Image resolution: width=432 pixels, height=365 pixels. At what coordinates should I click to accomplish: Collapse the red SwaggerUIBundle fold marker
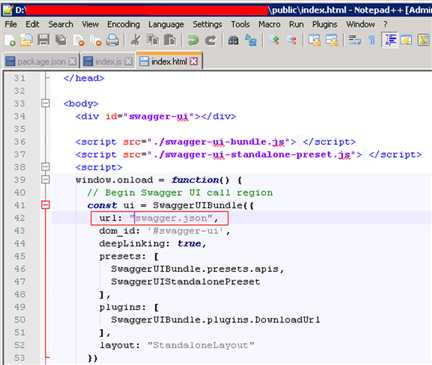(x=45, y=205)
